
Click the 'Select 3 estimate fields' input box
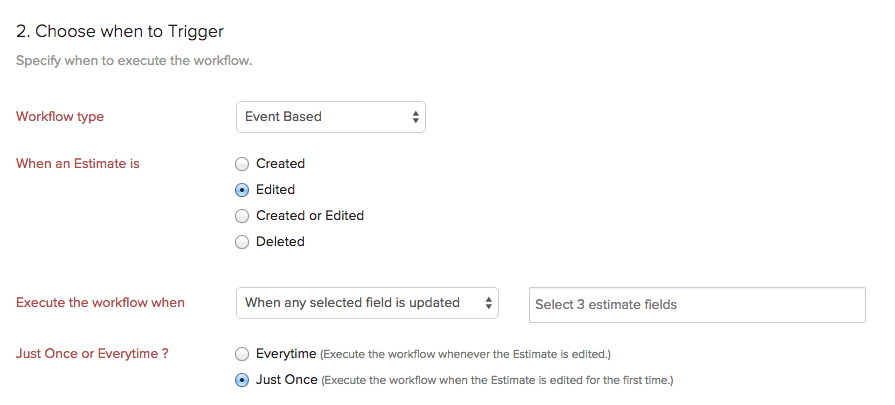[x=696, y=305]
